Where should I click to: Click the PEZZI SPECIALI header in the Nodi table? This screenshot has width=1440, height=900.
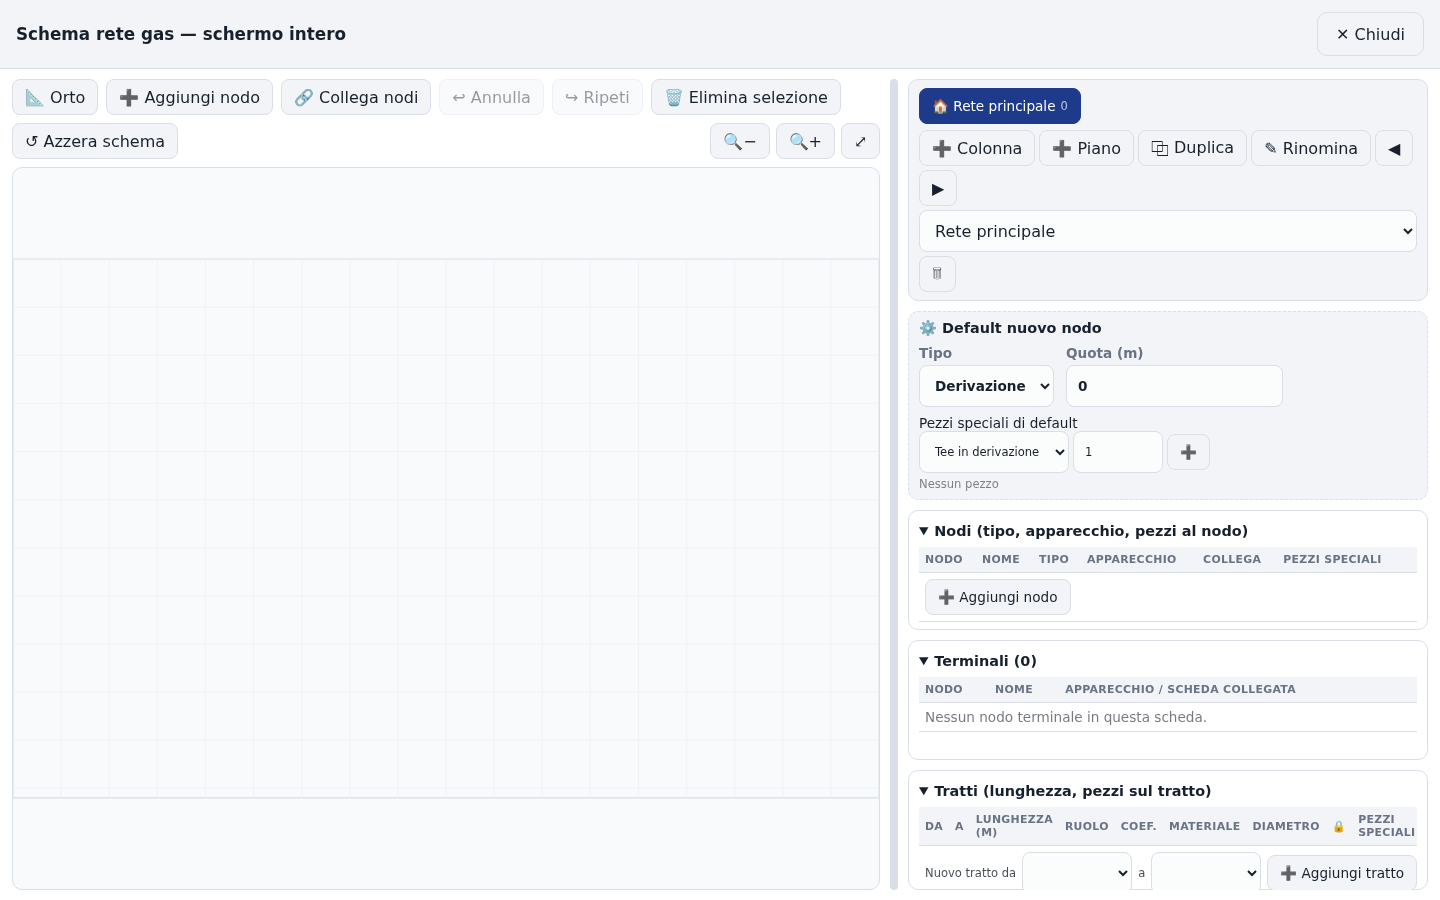[1332, 559]
